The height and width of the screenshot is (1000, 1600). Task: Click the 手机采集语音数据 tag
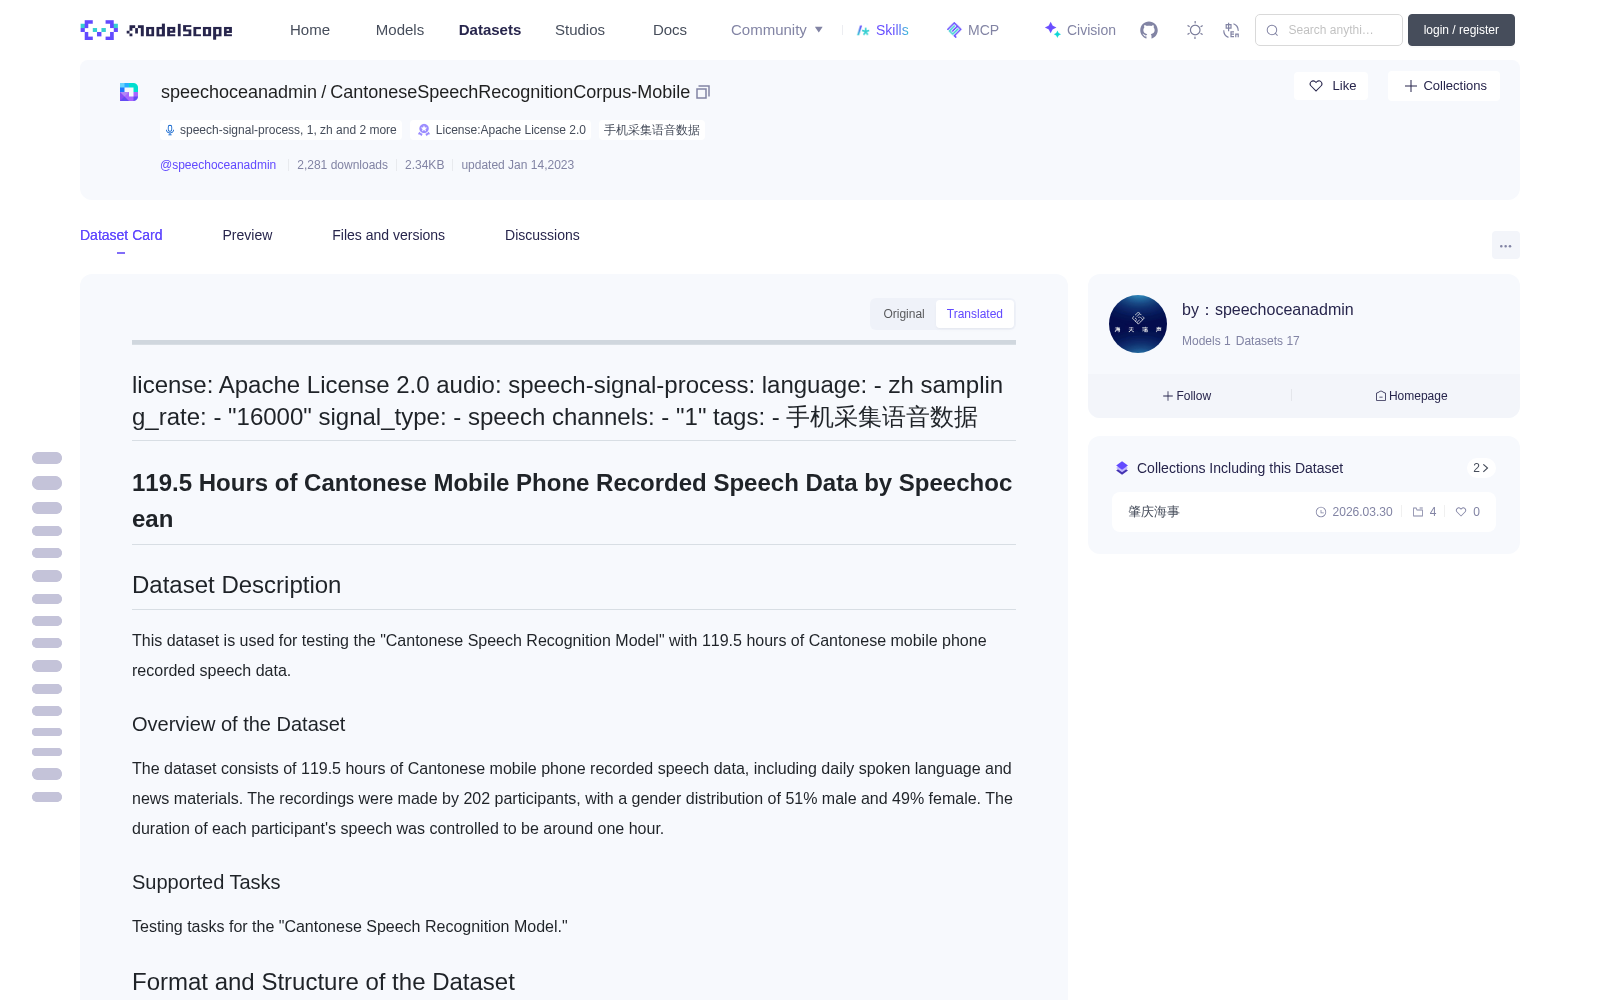[652, 130]
